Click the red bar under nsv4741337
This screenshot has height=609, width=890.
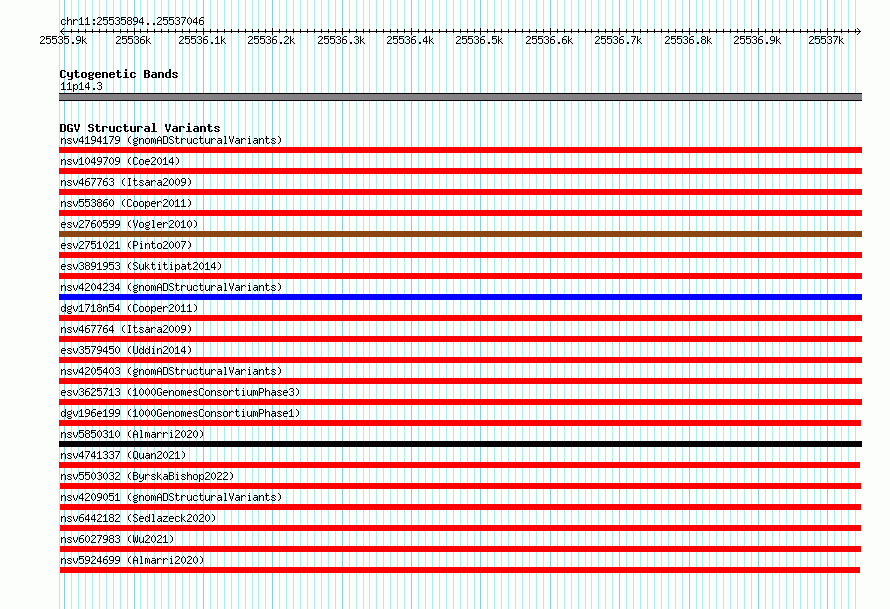click(x=459, y=465)
